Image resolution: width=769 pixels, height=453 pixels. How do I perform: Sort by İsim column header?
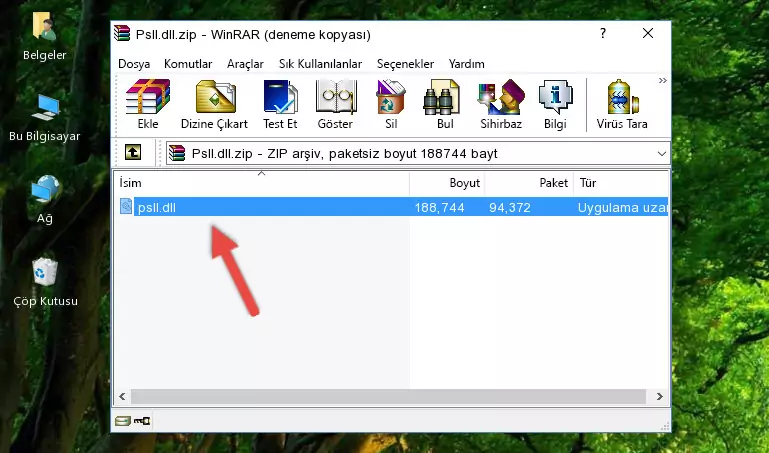pos(262,183)
